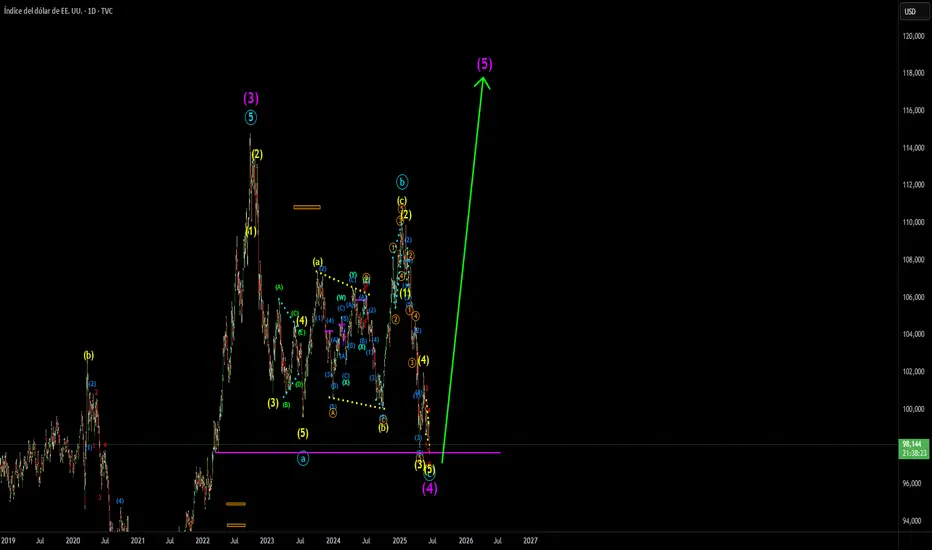The width and height of the screenshot is (932, 550).
Task: Select the yellow (b) label above 2020 peak
Action: pyautogui.click(x=89, y=356)
